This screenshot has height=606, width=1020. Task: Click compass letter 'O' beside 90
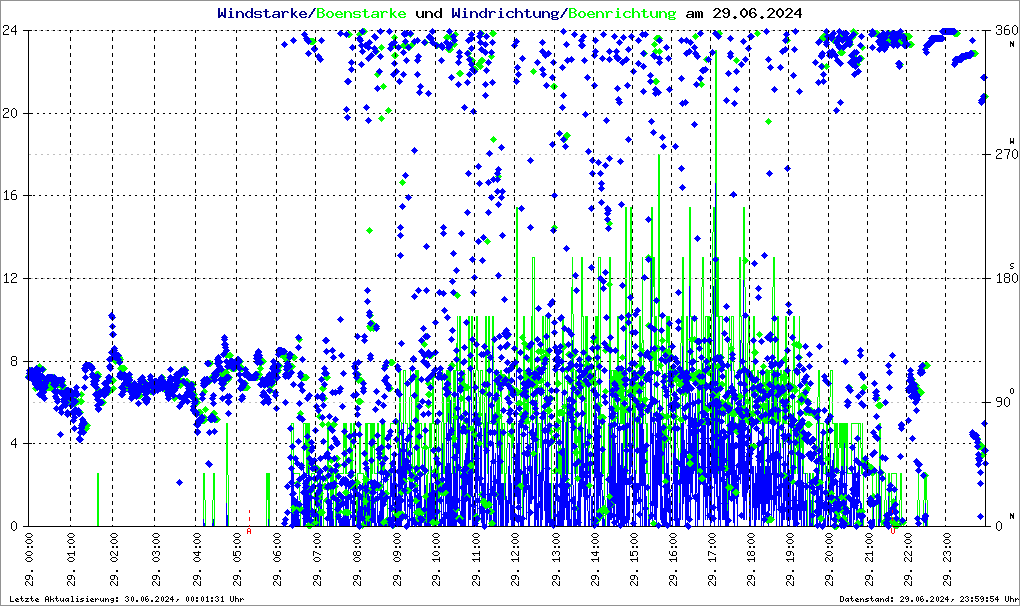coord(1012,390)
